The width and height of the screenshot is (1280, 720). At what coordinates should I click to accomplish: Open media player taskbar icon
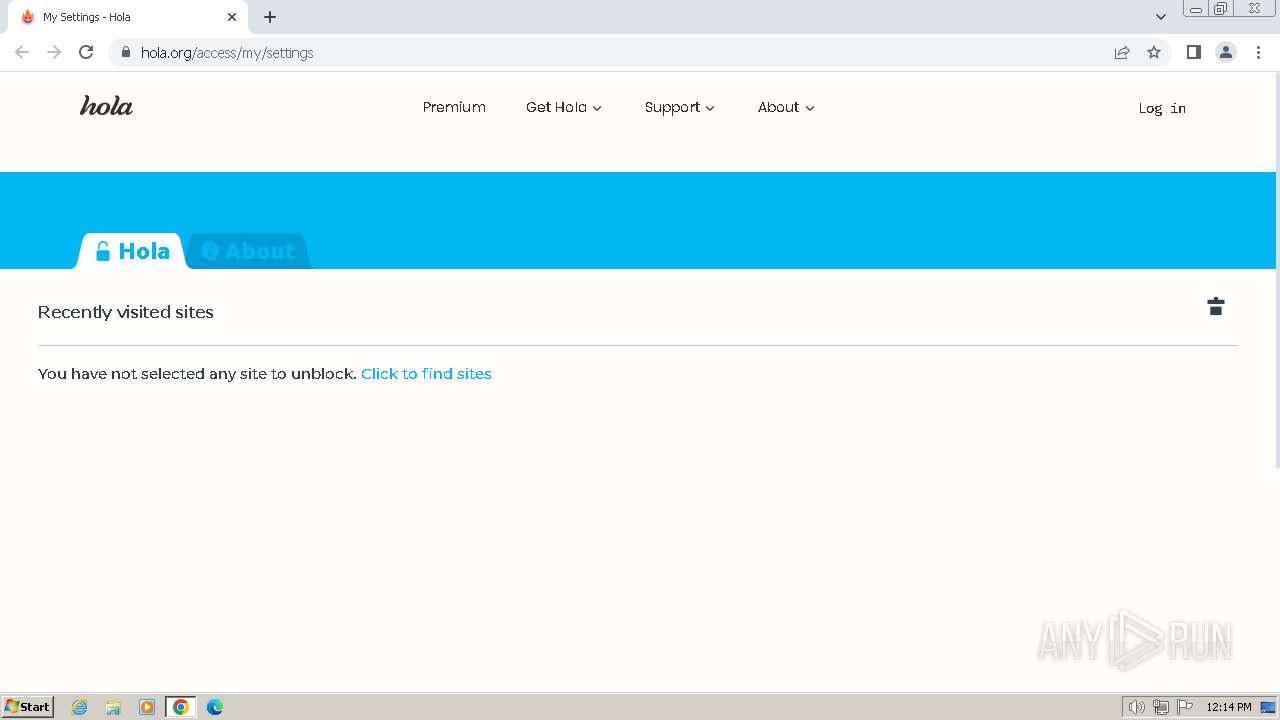click(147, 707)
